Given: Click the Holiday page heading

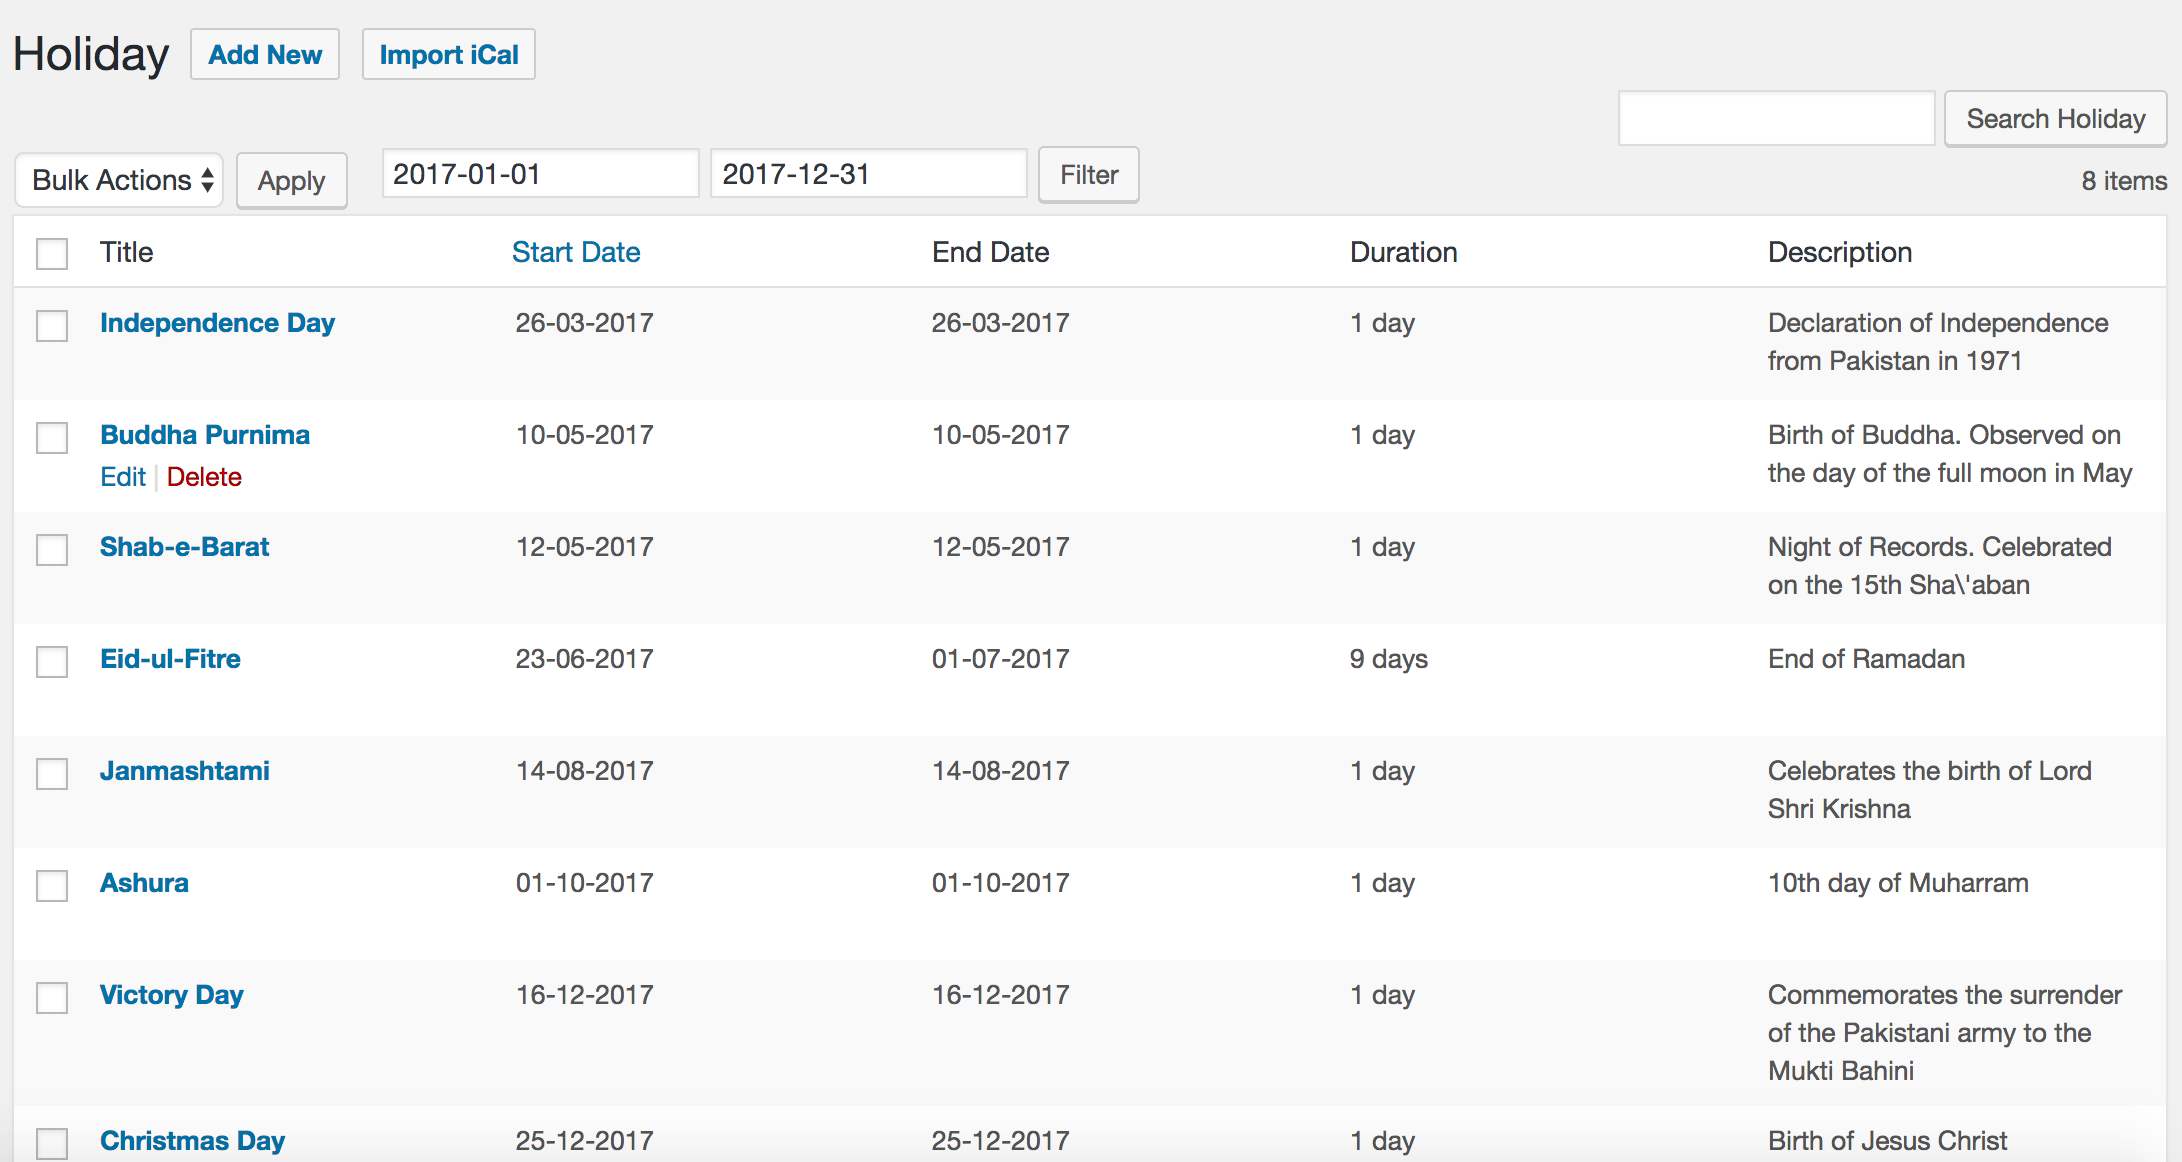Looking at the screenshot, I should click(91, 55).
